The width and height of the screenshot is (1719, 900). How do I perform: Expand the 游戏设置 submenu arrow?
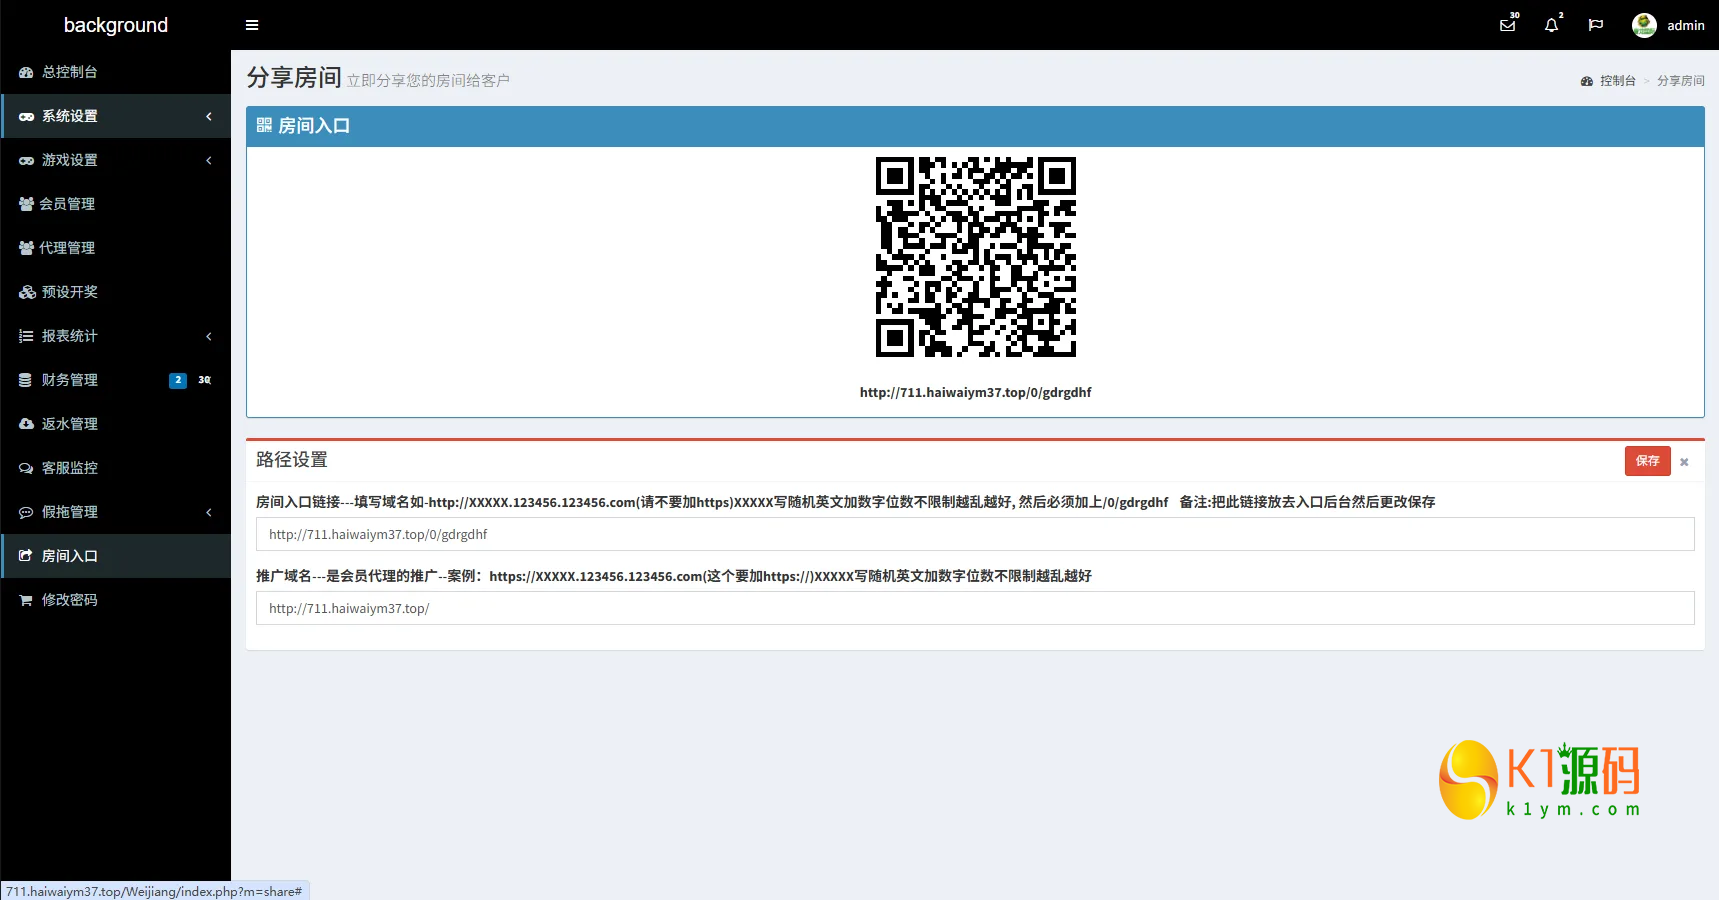(209, 160)
